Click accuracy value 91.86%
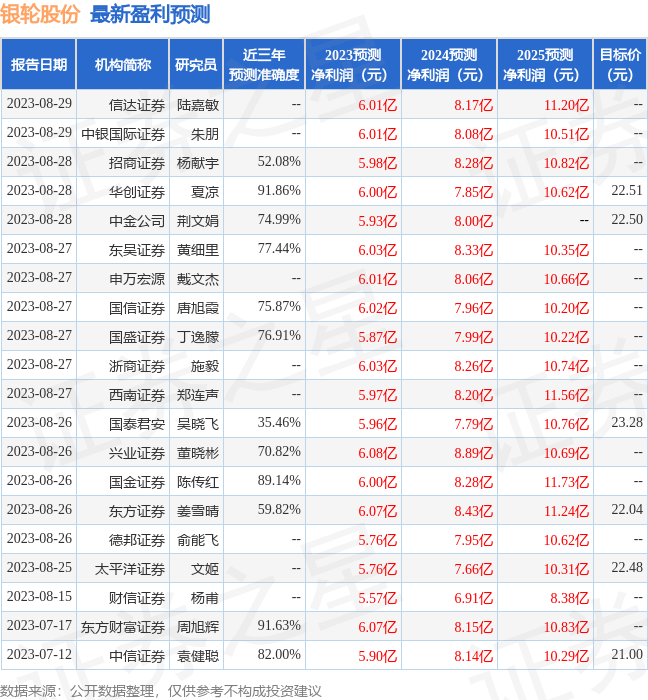This screenshot has height=700, width=648. [279, 191]
